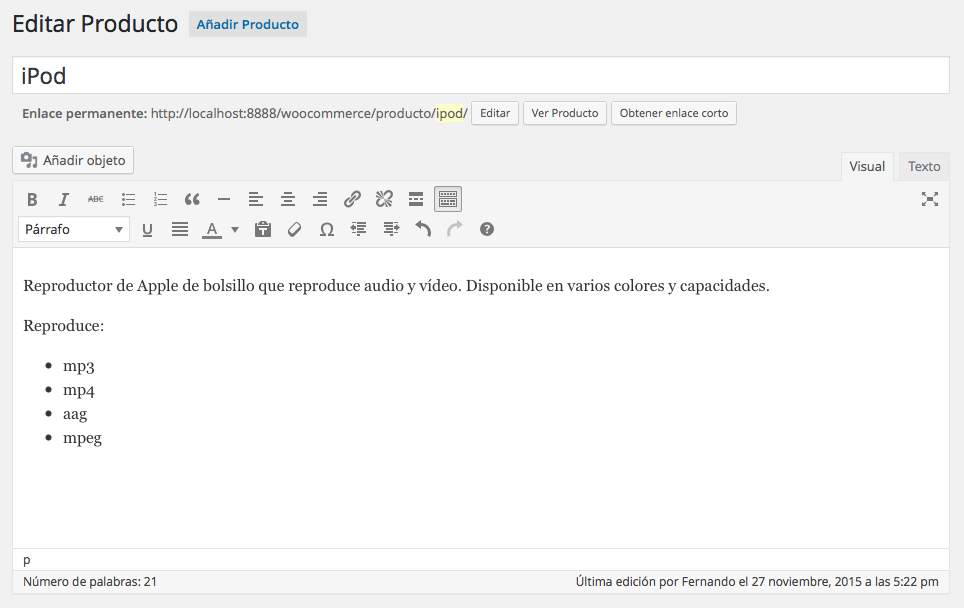Click the Añadir objeto media button

pos(73,160)
